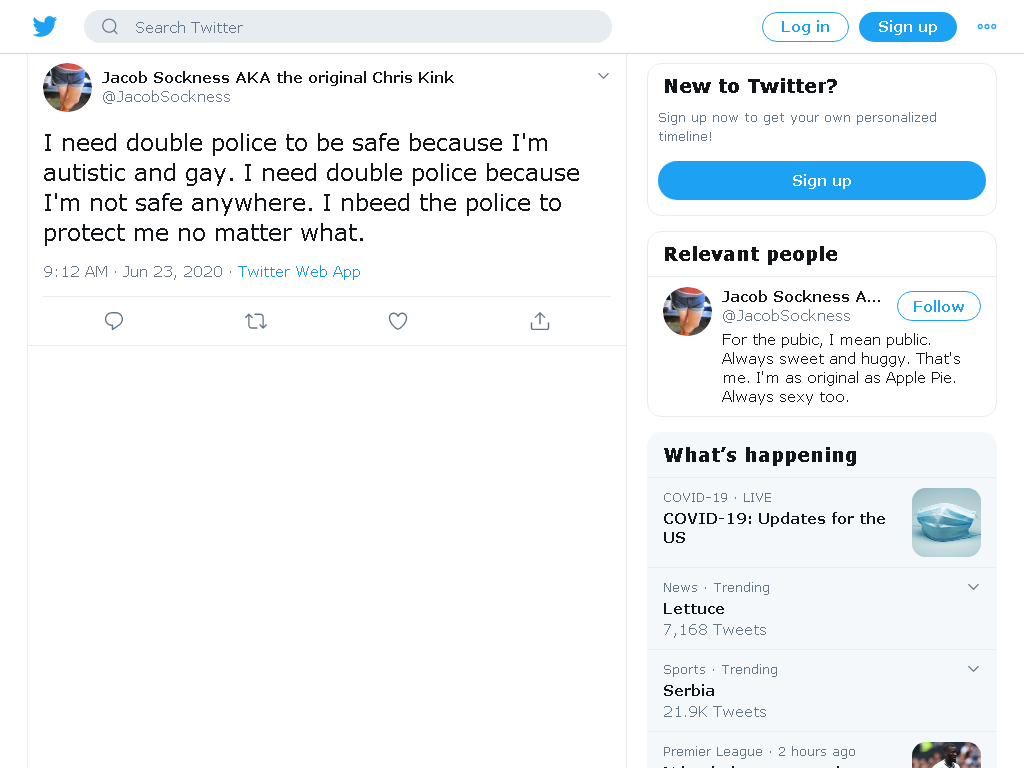Follow Jacob Sockness in Relevant people
Screen dimensions: 1024x768
coord(938,306)
